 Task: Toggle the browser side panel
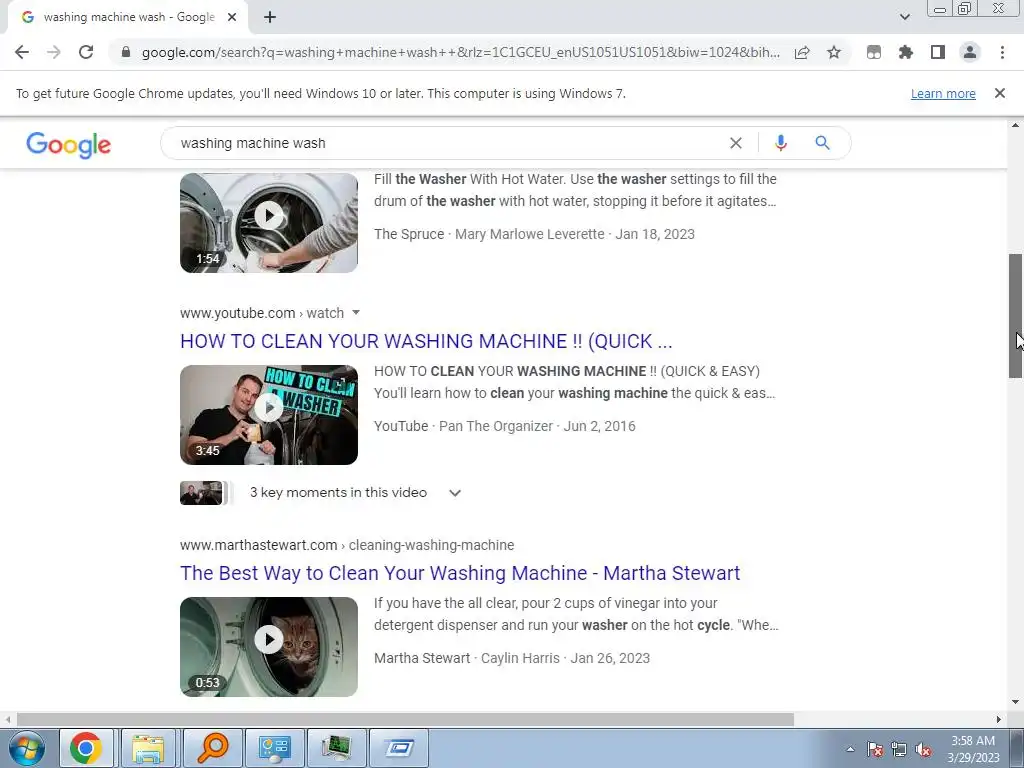[x=938, y=52]
